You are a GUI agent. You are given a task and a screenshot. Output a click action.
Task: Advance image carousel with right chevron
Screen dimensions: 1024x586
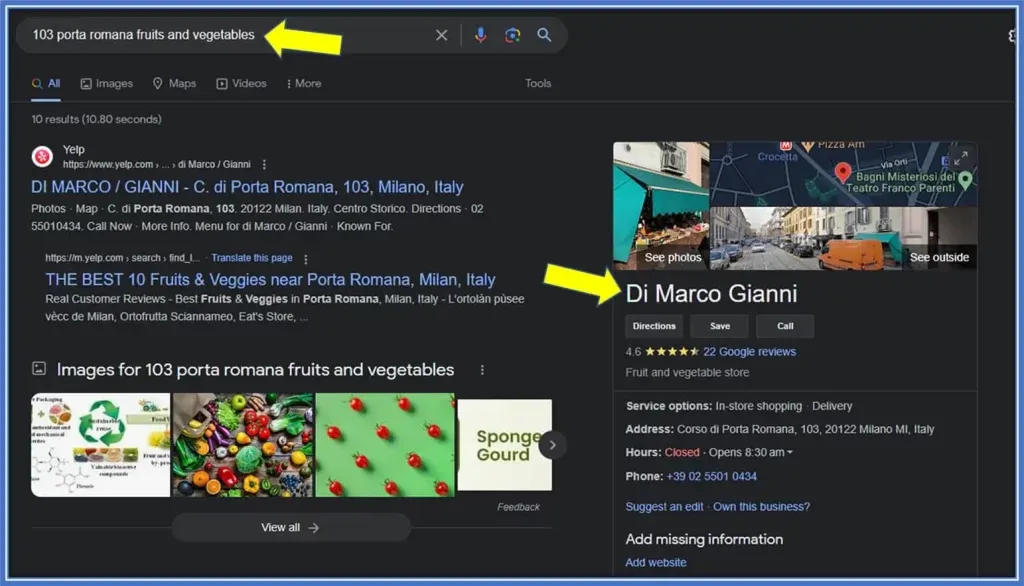[552, 446]
